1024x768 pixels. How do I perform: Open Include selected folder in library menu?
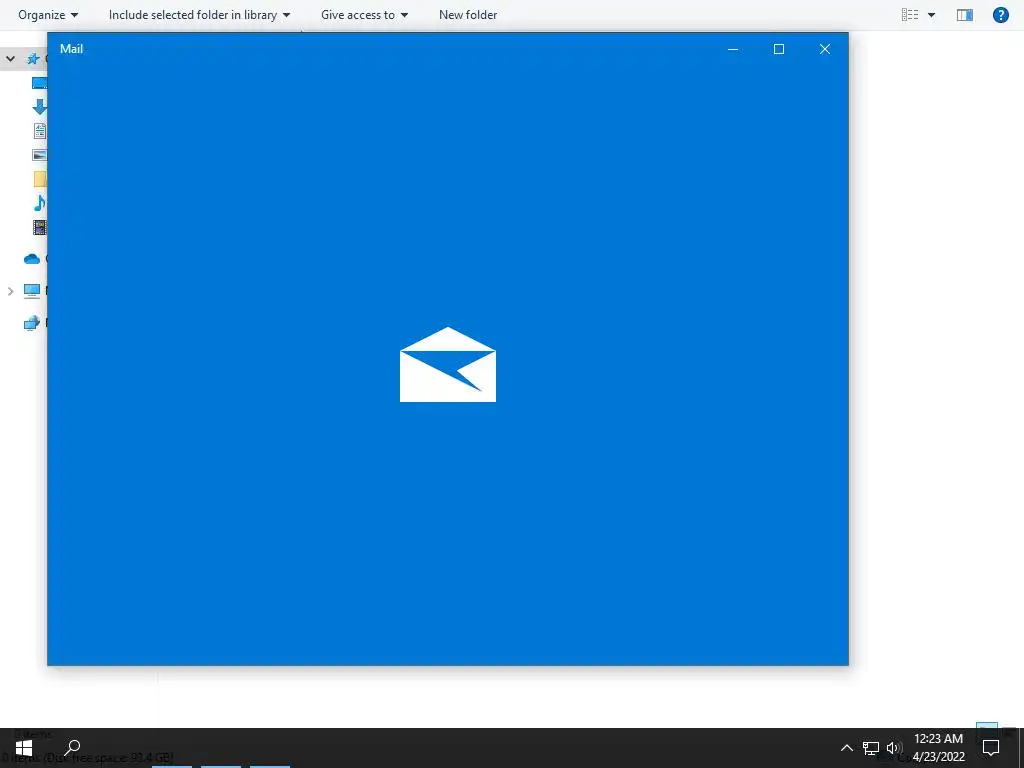(199, 14)
